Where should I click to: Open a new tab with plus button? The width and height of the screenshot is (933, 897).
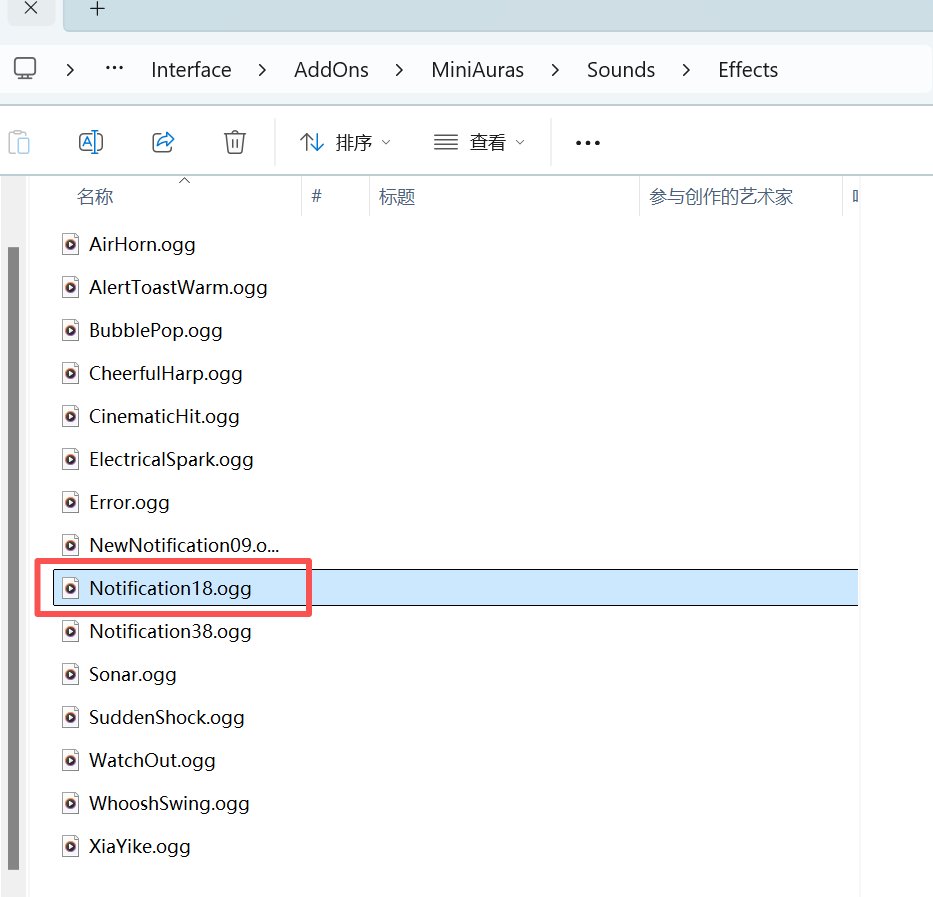click(x=97, y=9)
